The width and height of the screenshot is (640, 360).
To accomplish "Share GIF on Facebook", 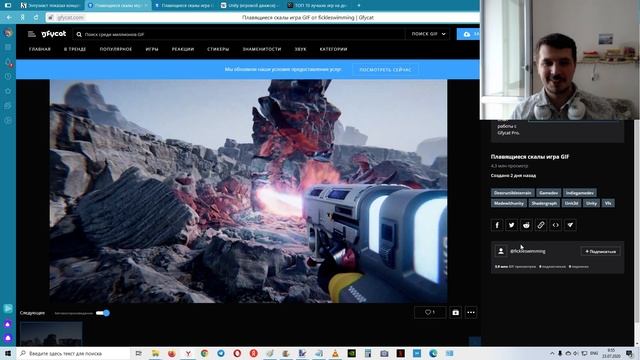I will [x=497, y=225].
